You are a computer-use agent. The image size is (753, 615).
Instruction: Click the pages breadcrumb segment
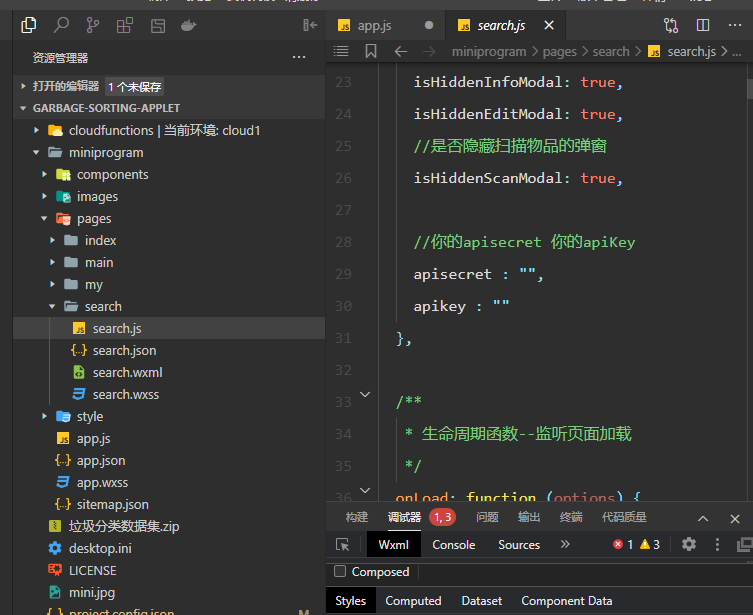[559, 51]
